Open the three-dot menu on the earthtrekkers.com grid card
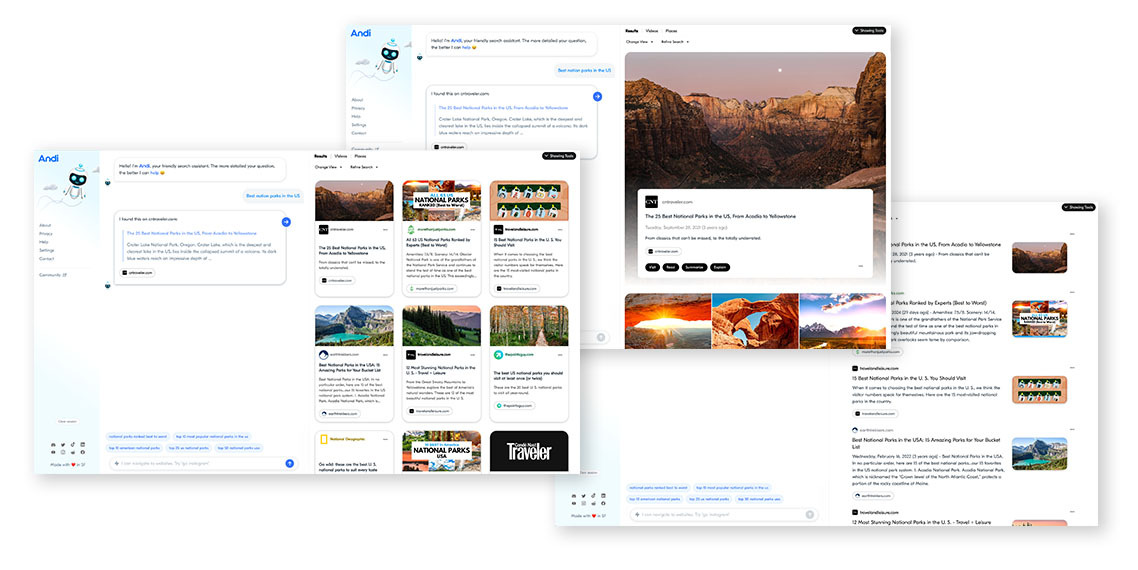Image resolution: width=1138 pixels, height=570 pixels. click(385, 354)
